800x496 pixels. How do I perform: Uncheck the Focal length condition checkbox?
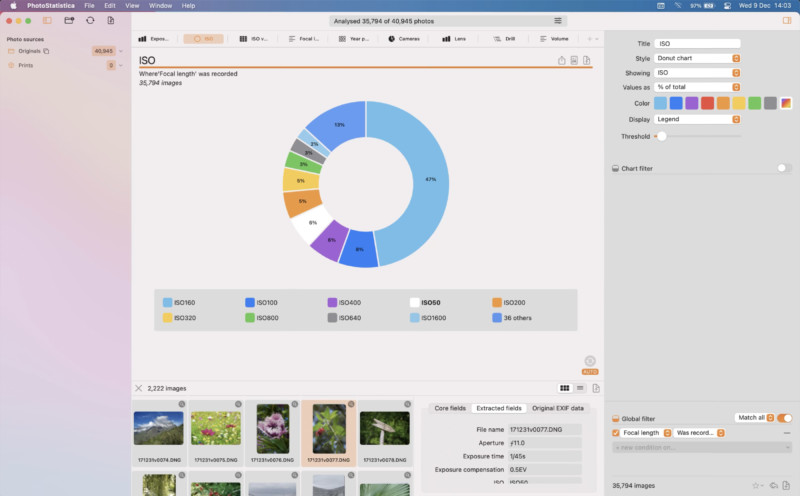(x=615, y=433)
